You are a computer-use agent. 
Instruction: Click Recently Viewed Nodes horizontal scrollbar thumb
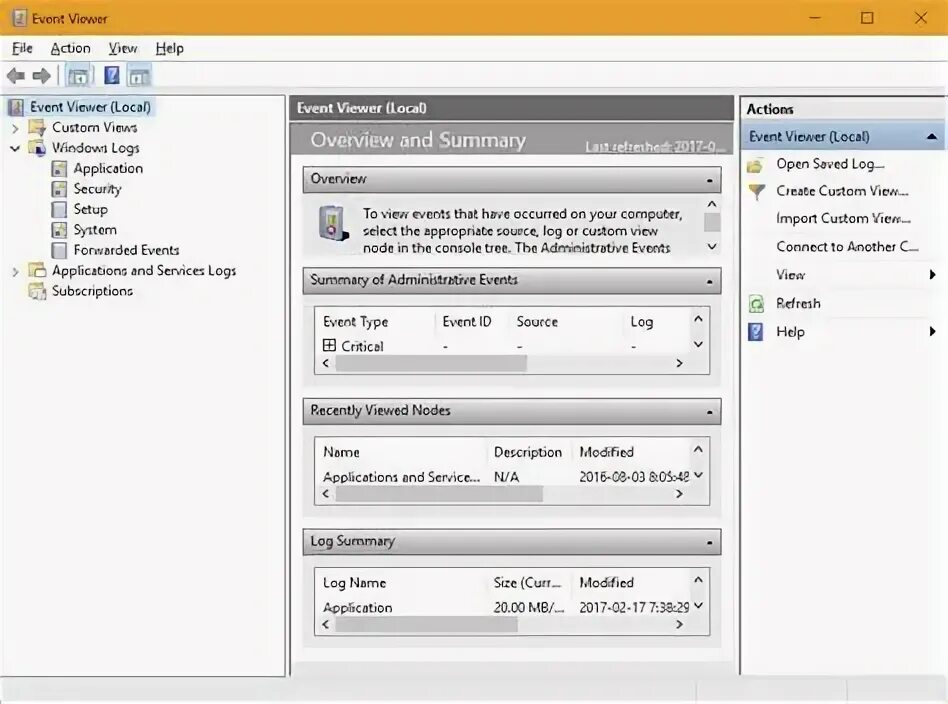point(439,494)
